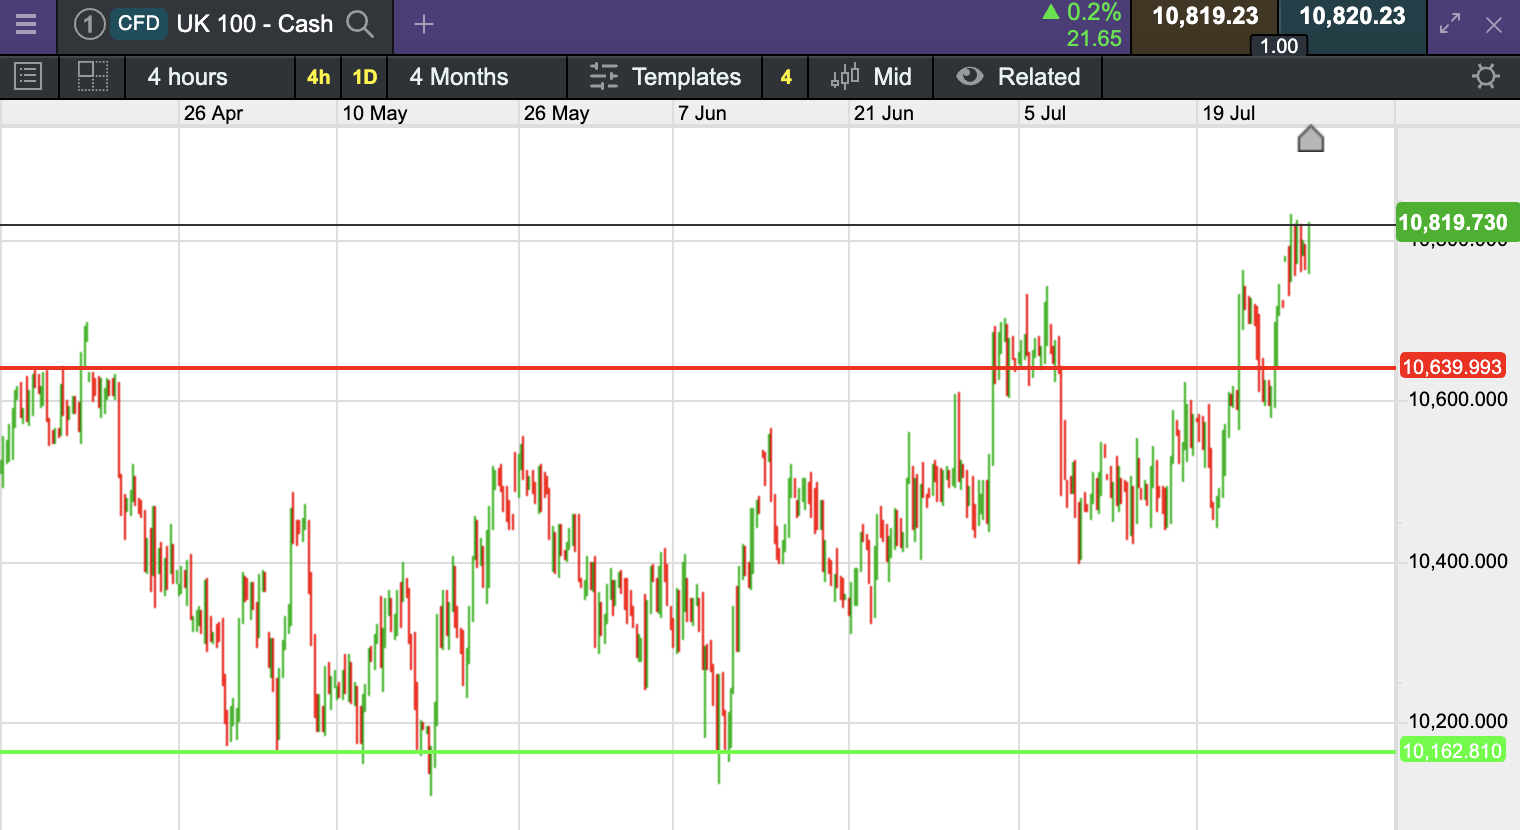The height and width of the screenshot is (830, 1520).
Task: Click the home marker icon on chart
Action: click(1310, 139)
